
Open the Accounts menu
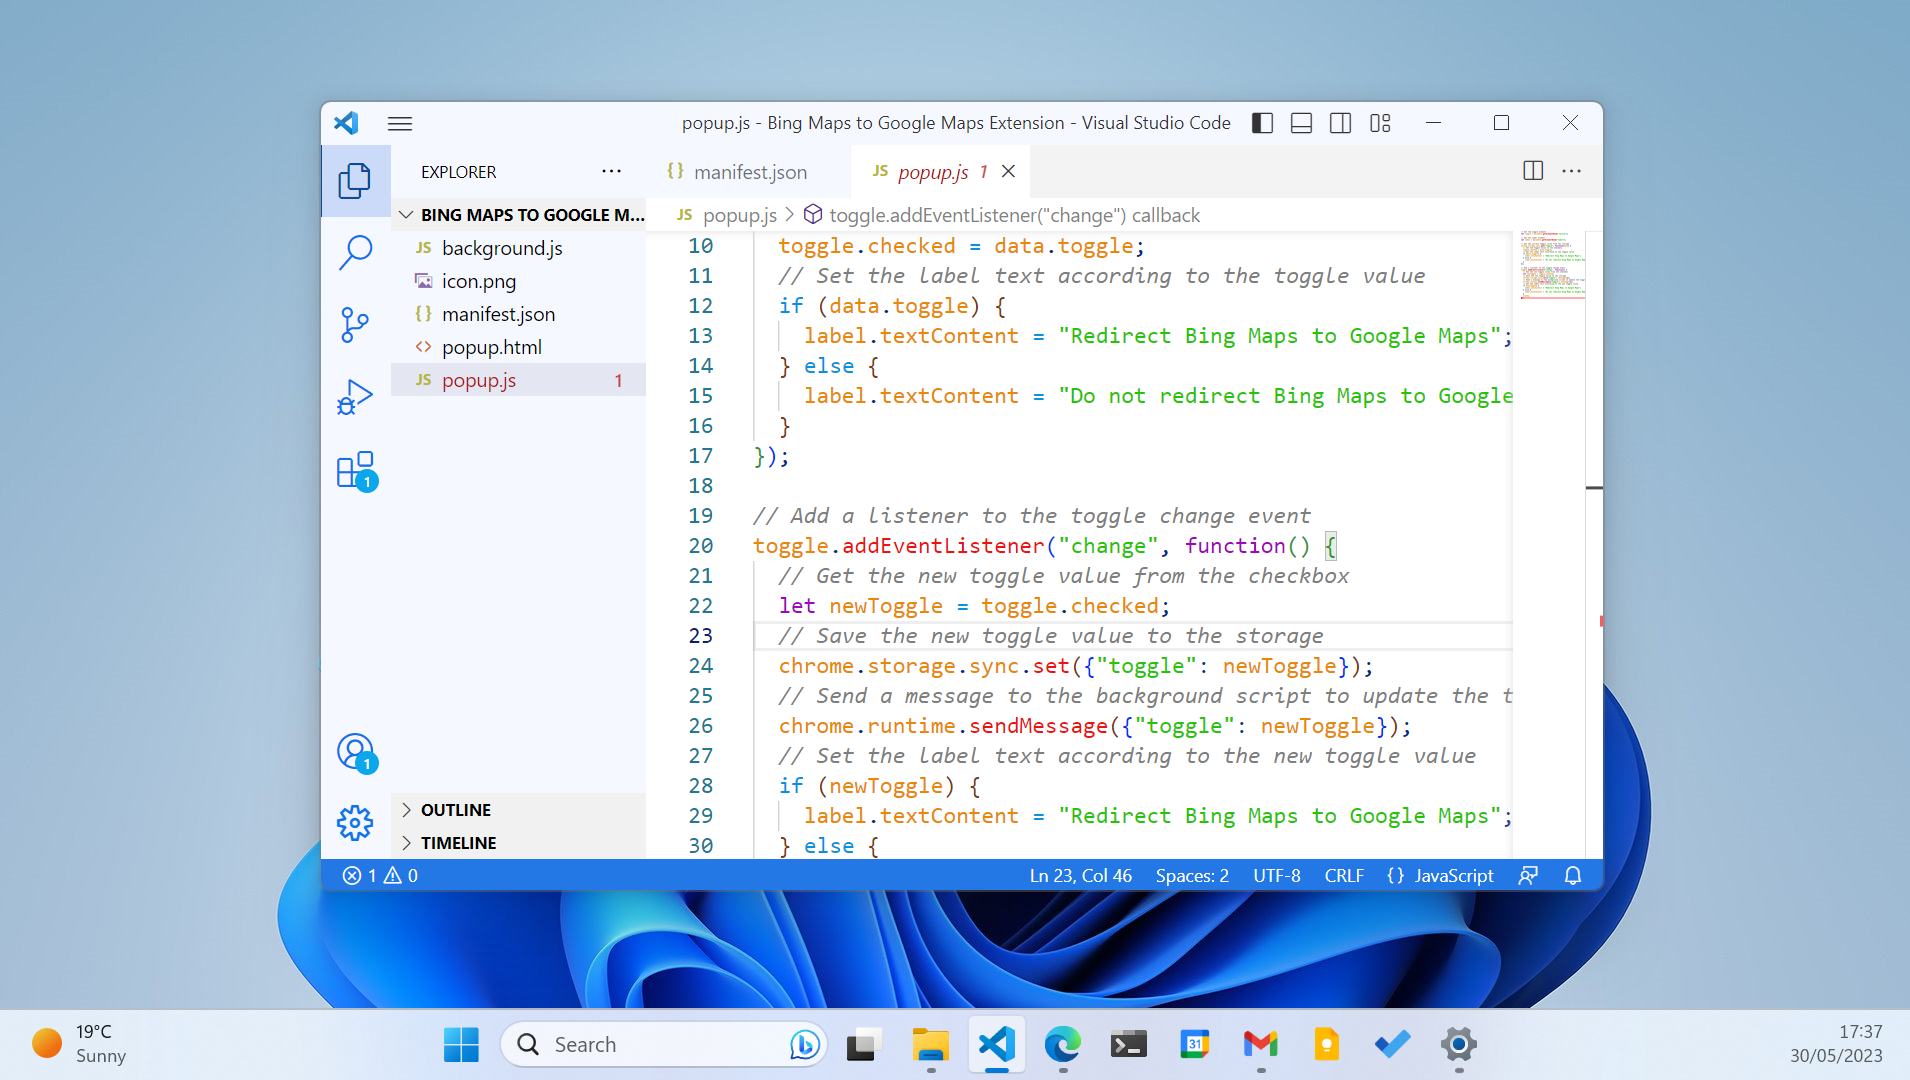point(355,752)
